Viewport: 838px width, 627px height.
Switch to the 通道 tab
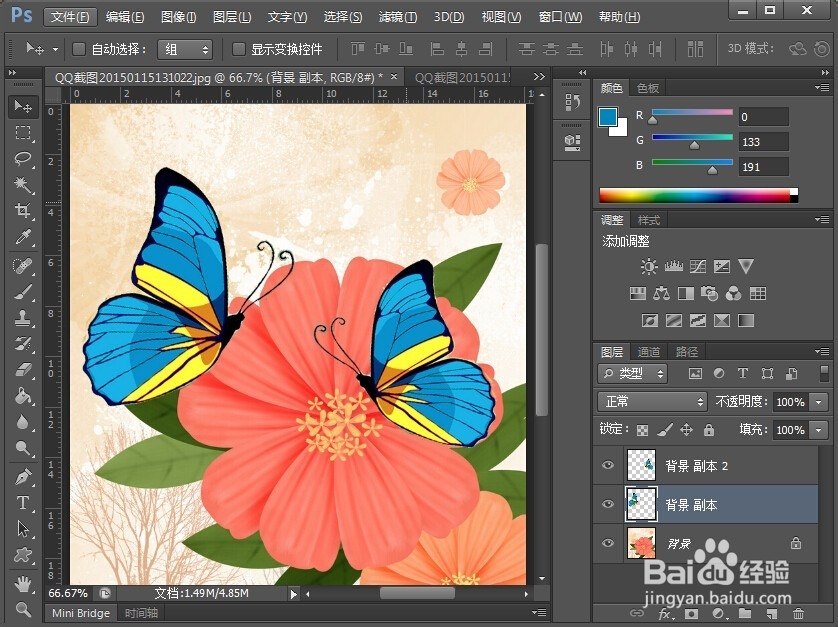click(x=648, y=351)
